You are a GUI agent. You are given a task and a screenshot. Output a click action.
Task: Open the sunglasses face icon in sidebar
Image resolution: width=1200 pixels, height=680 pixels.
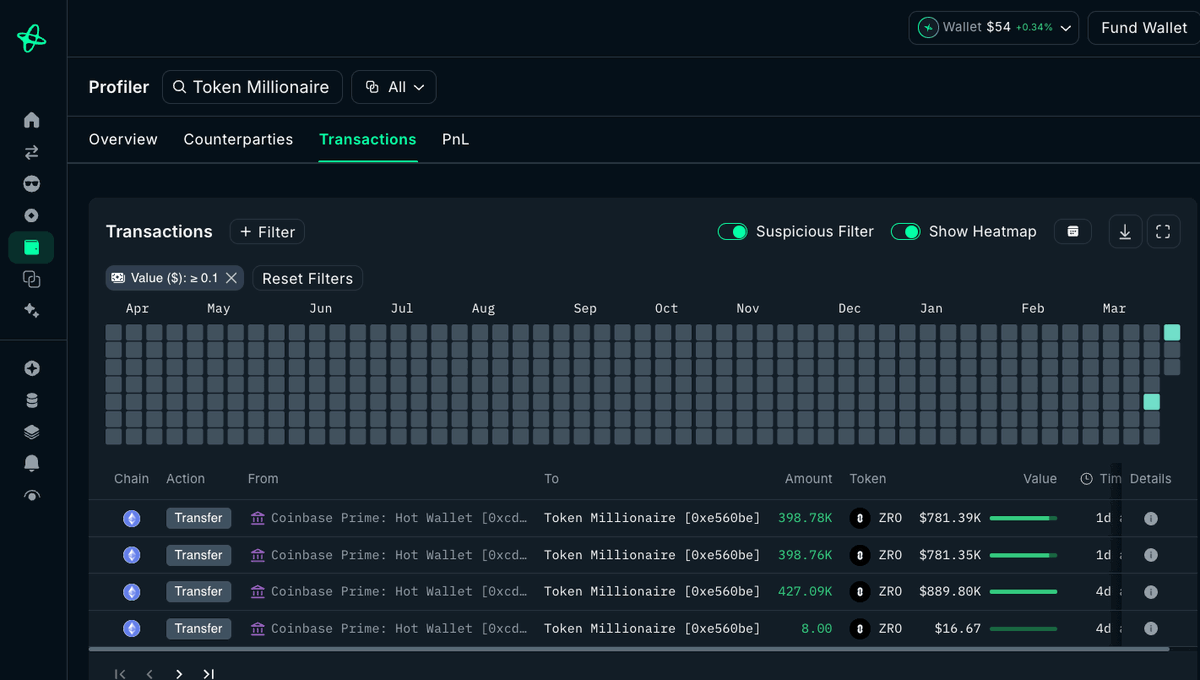pos(31,184)
